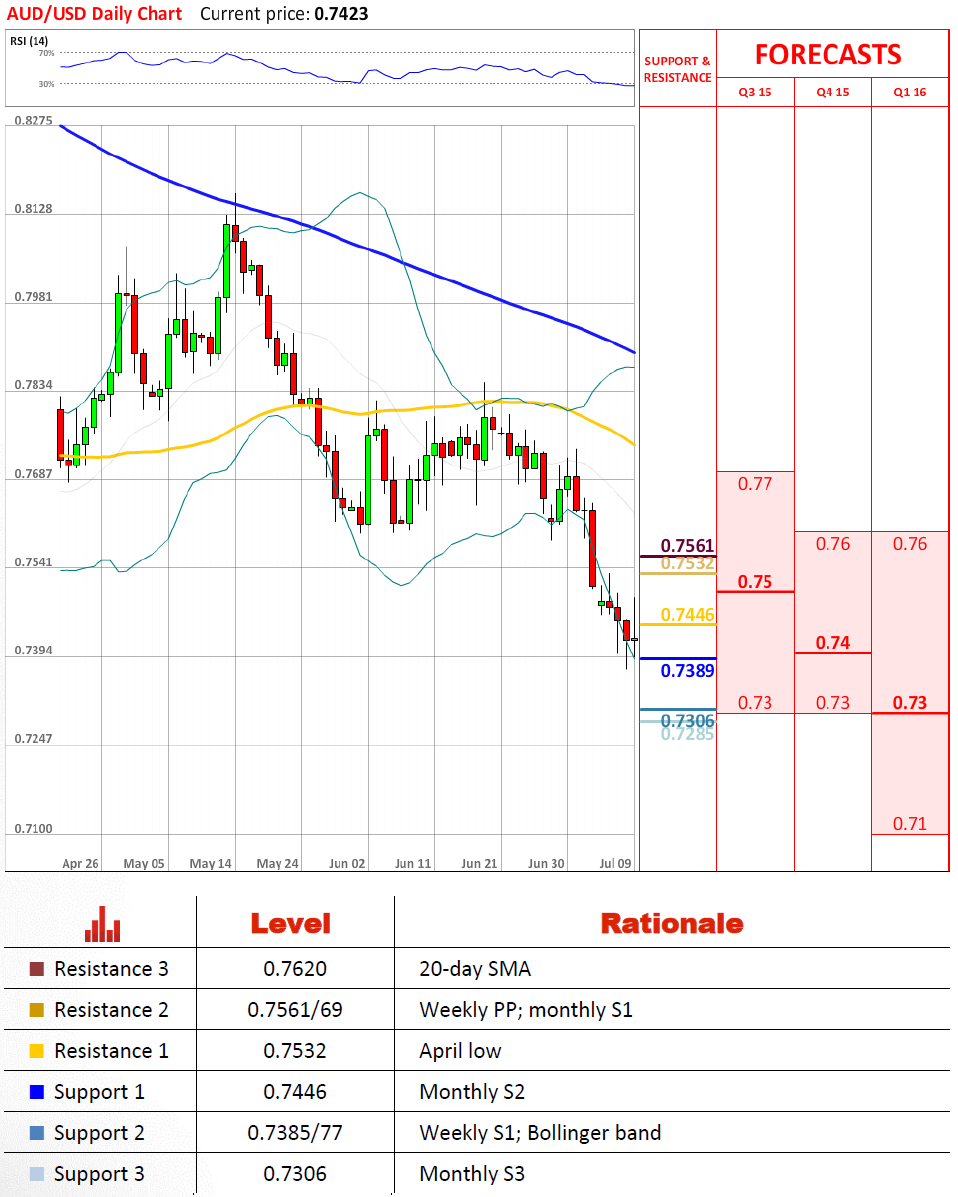
Task: Click the 20-day SMA rationale
Action: [x=475, y=969]
